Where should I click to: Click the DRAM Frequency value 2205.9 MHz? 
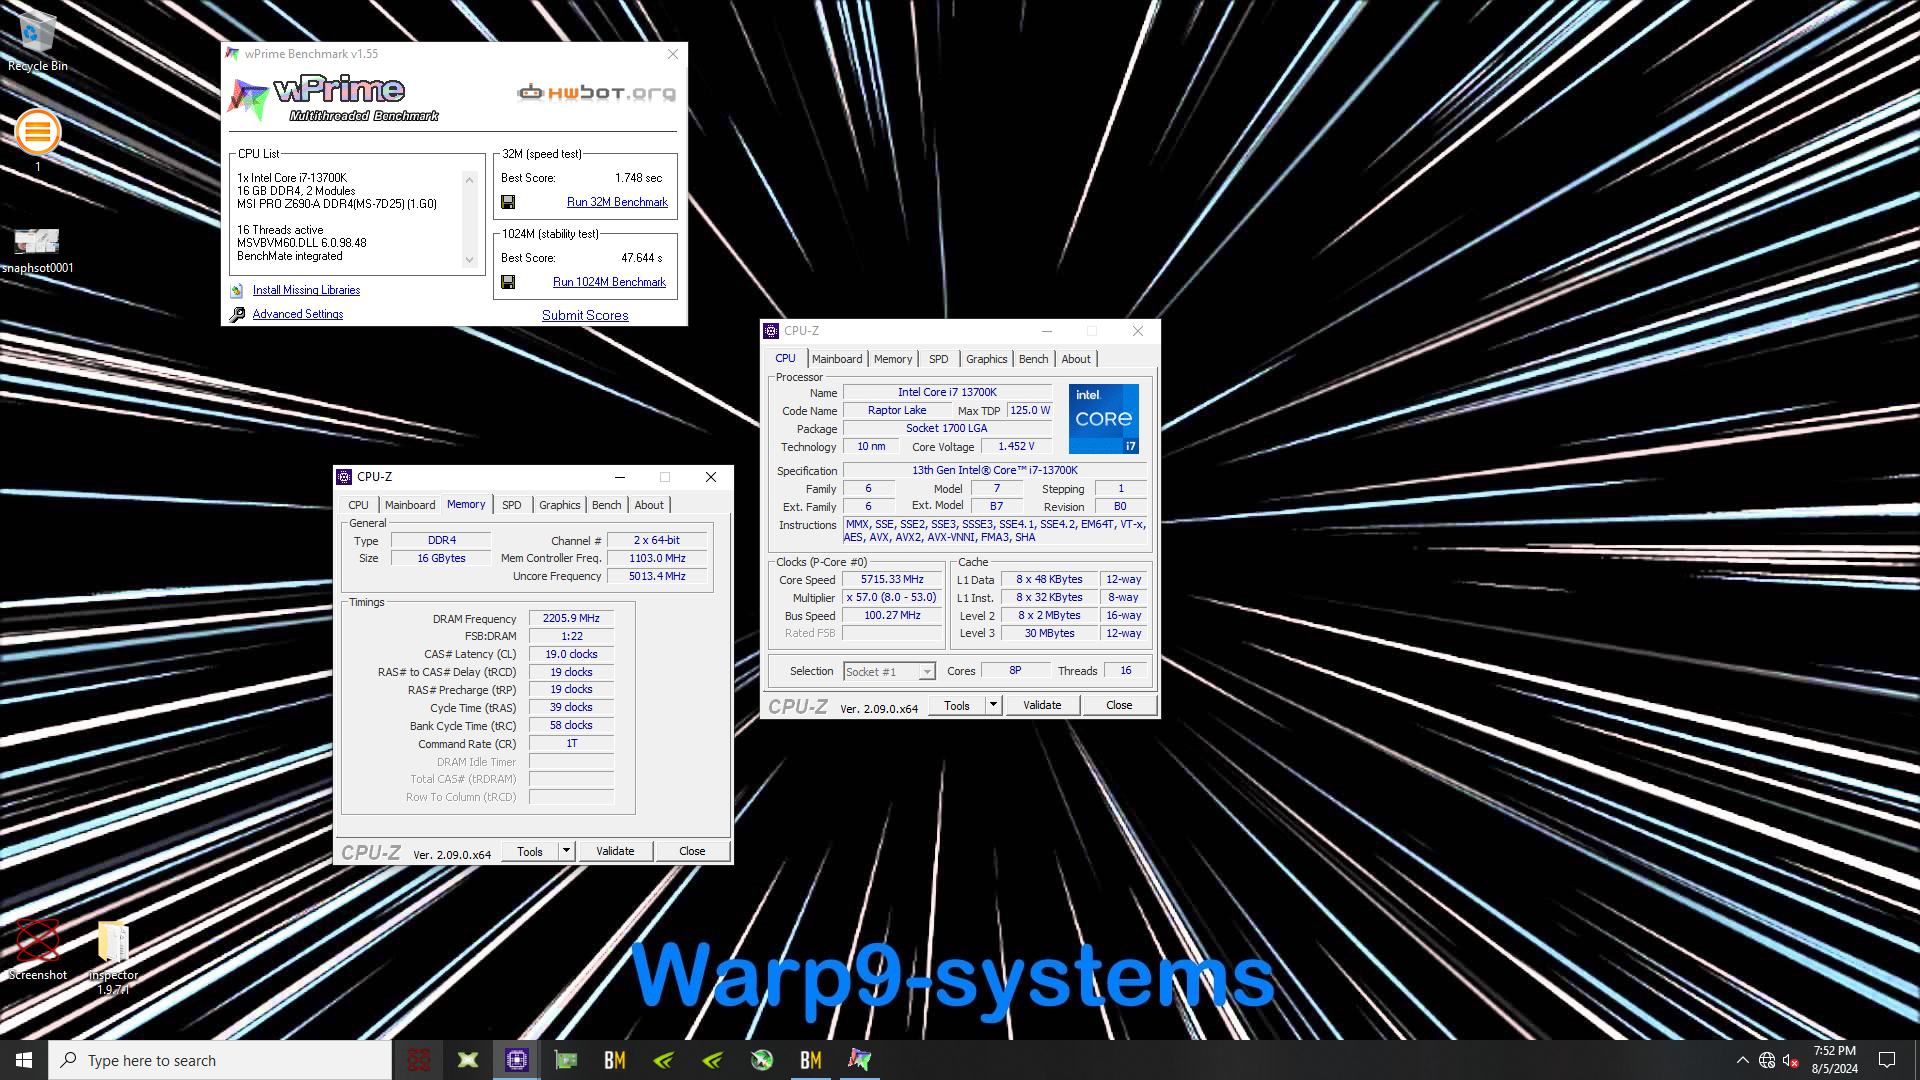coord(571,618)
